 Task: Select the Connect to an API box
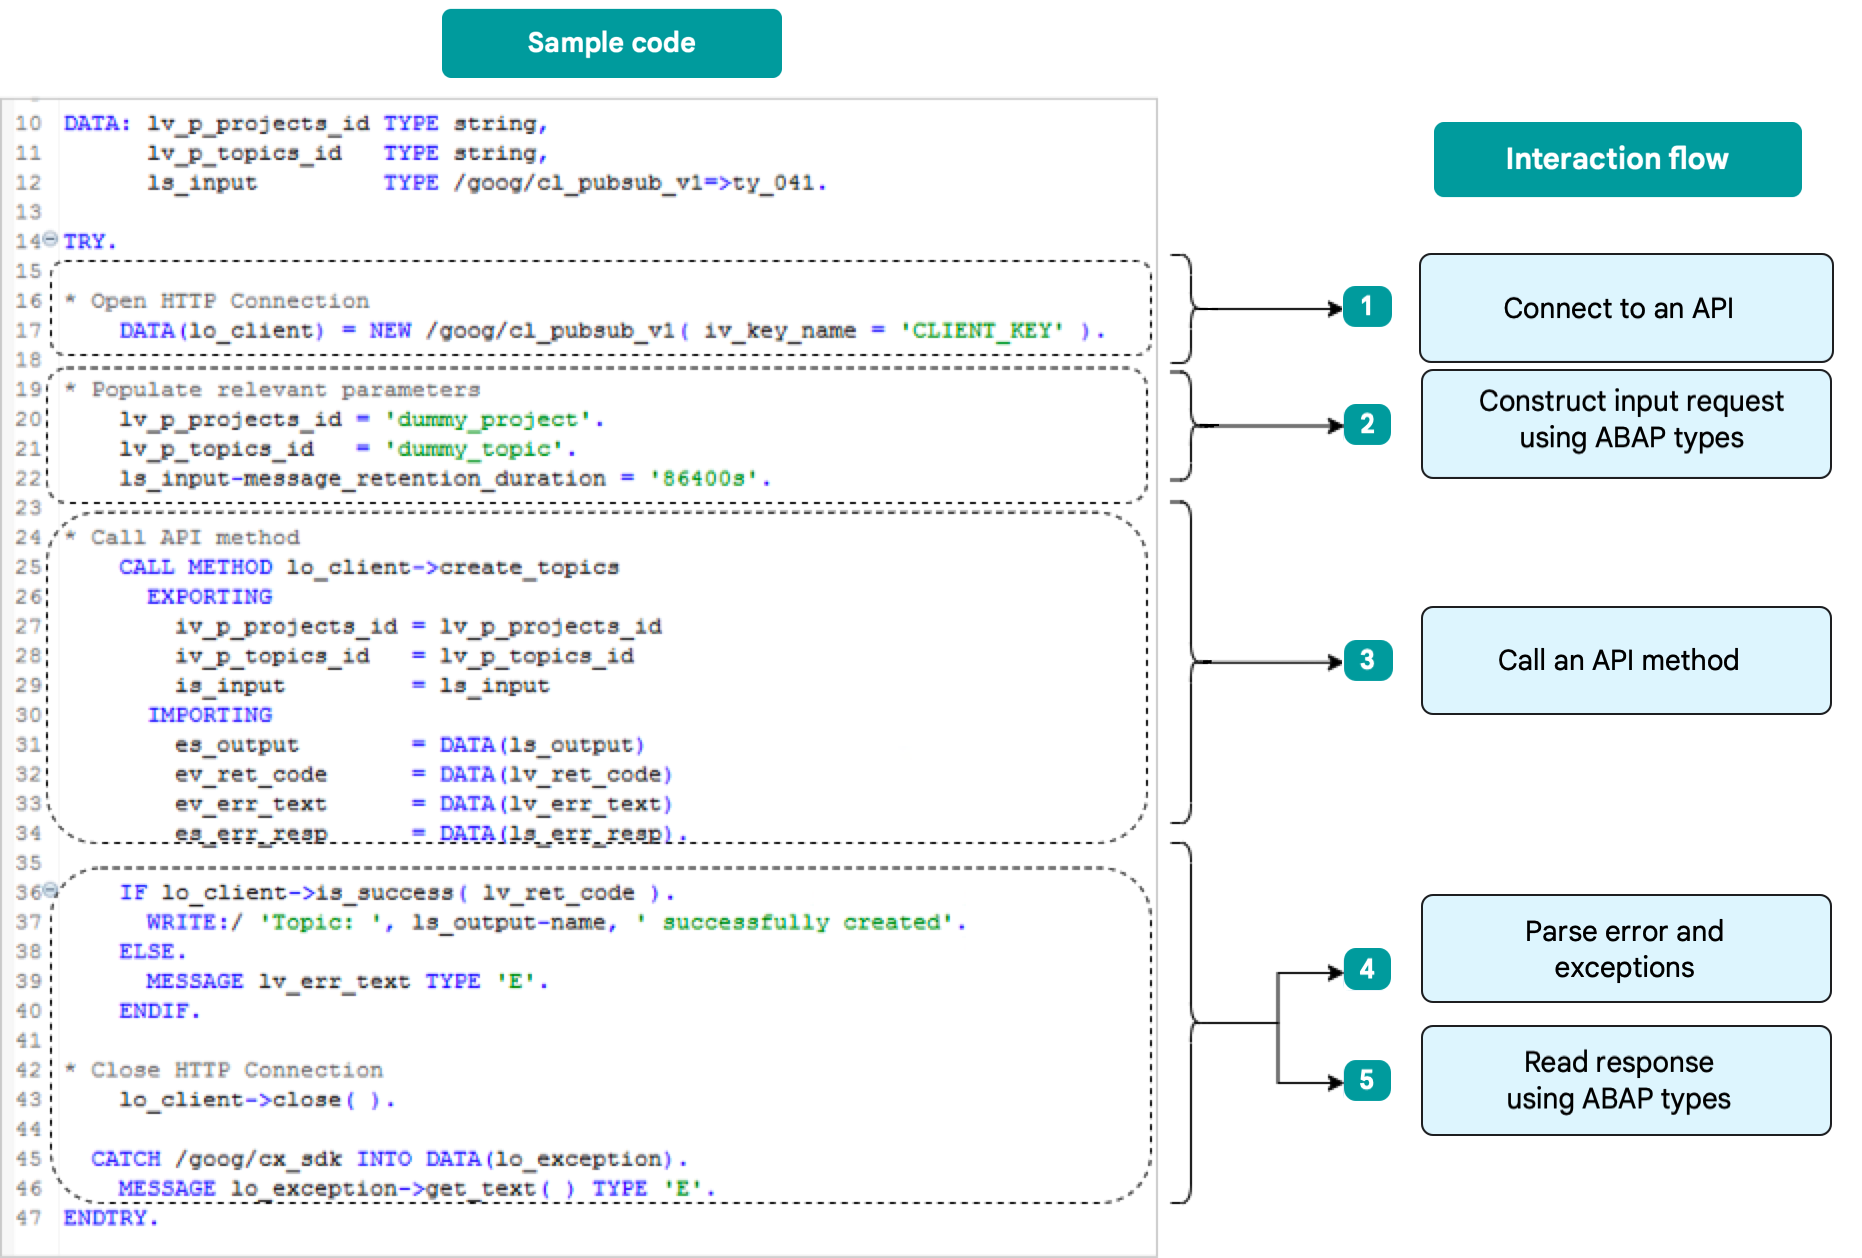(x=1625, y=308)
